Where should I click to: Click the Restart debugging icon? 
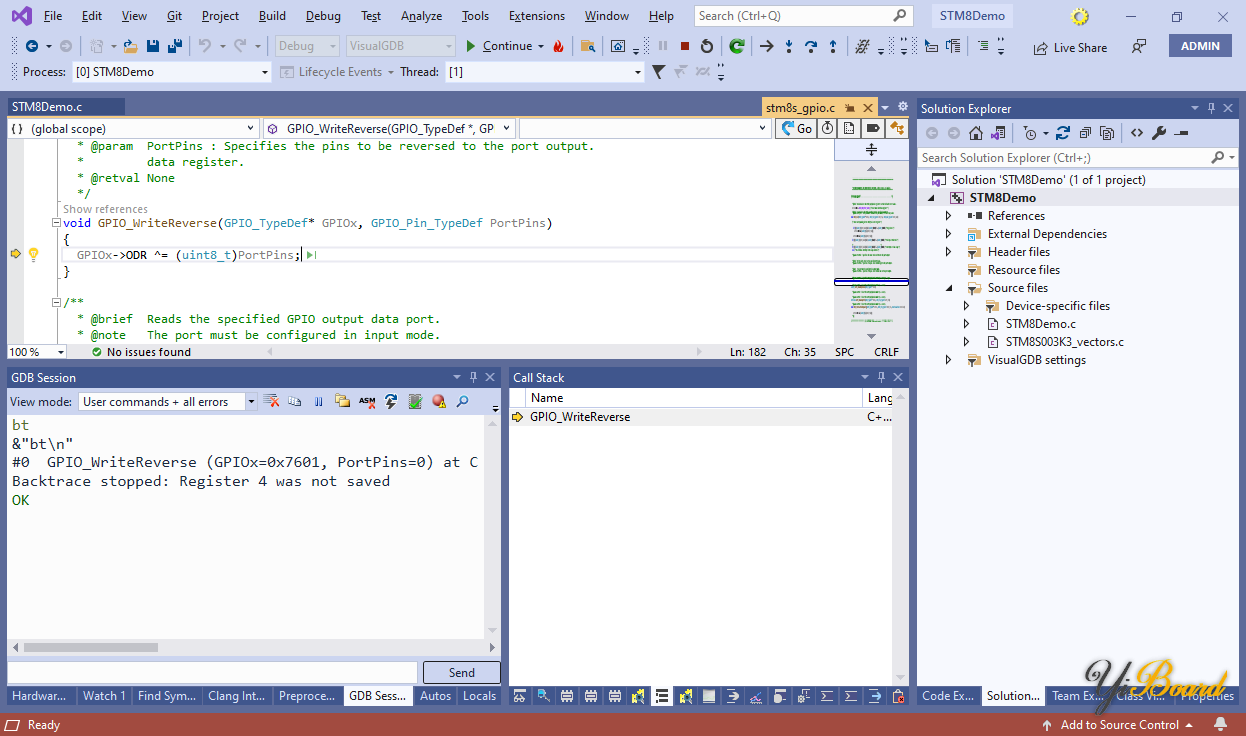click(707, 46)
